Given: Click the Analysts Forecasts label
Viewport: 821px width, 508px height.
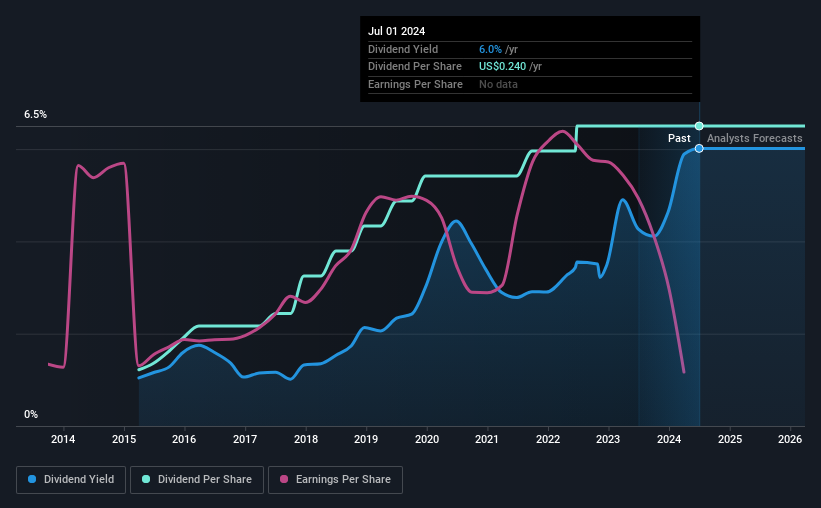Looking at the screenshot, I should 755,138.
